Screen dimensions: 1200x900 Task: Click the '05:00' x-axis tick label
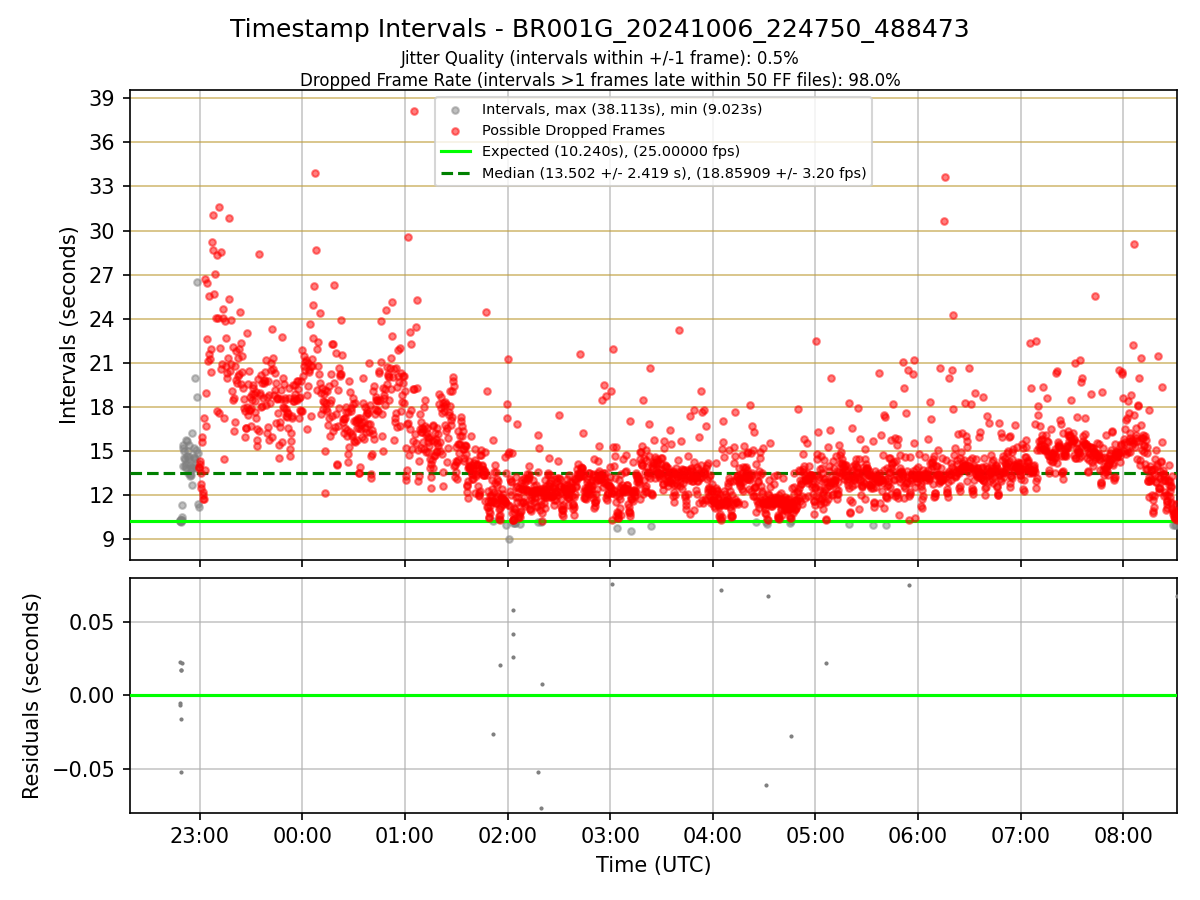[815, 834]
